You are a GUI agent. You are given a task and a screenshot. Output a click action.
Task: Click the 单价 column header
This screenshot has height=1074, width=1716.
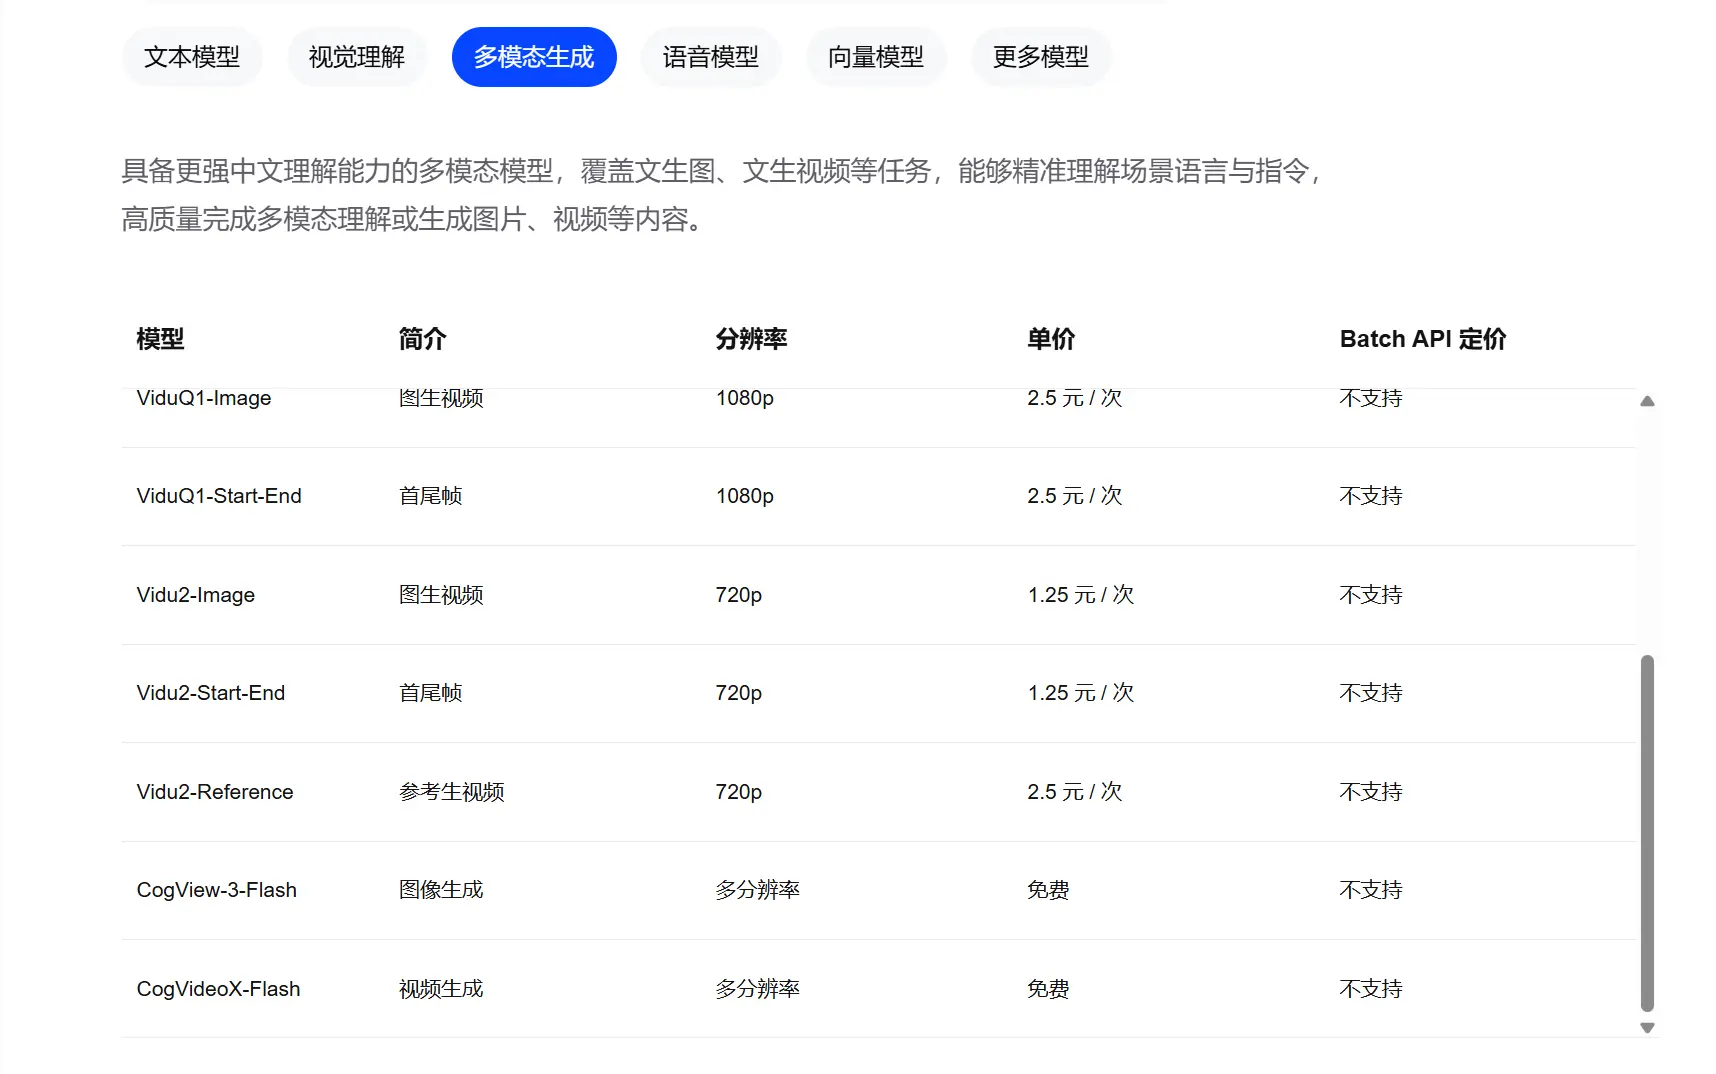[x=1051, y=339]
